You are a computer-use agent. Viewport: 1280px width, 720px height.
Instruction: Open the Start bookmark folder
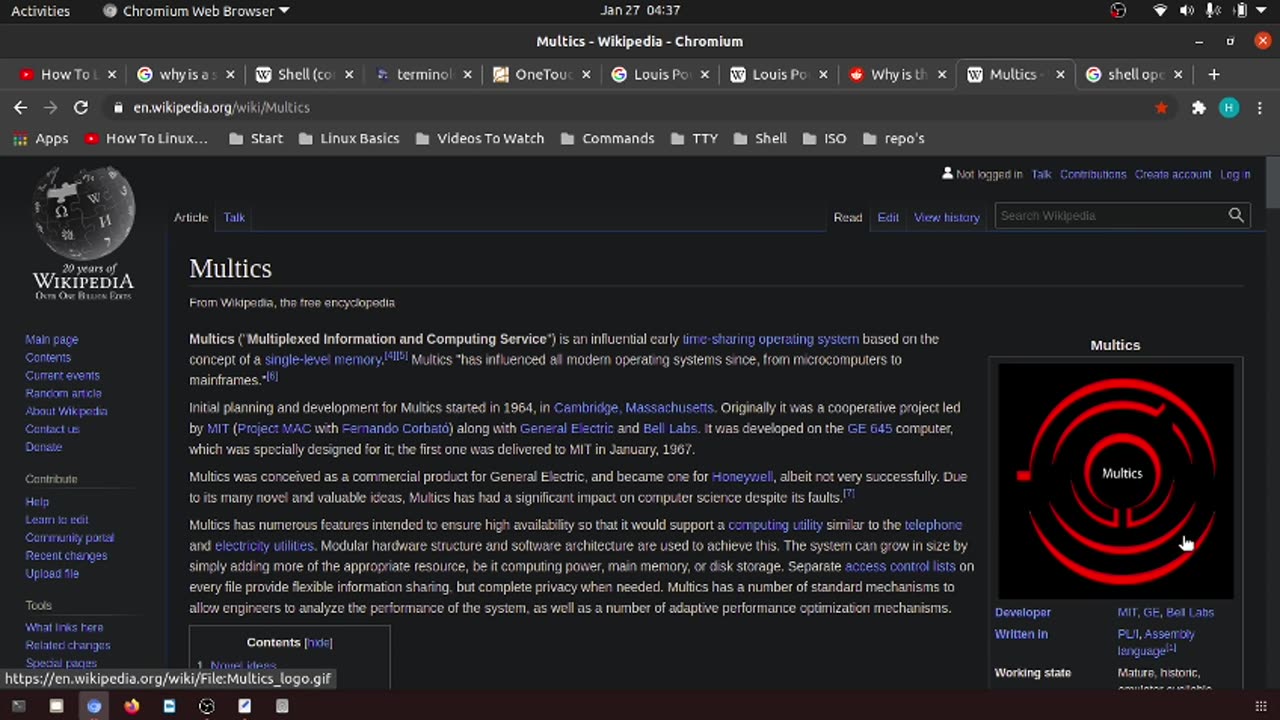[256, 138]
